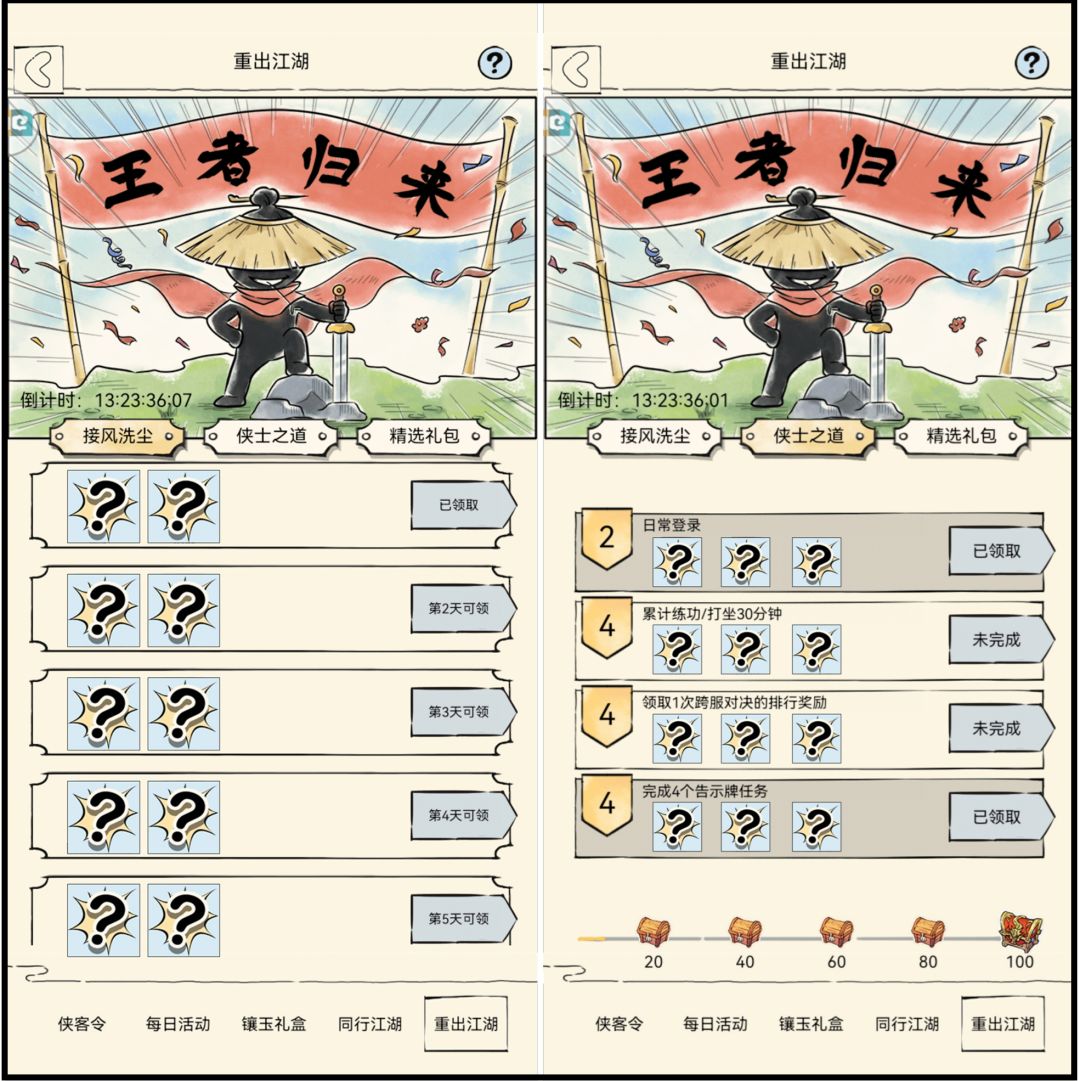Open 每日活动 in right bottom navigation

pos(715,1024)
